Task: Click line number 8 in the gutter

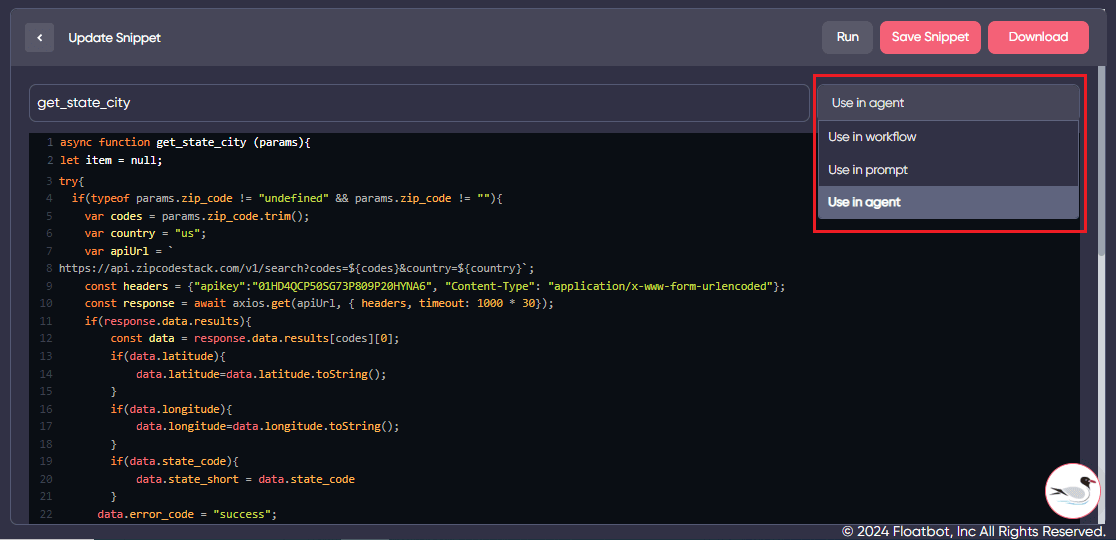Action: click(49, 268)
